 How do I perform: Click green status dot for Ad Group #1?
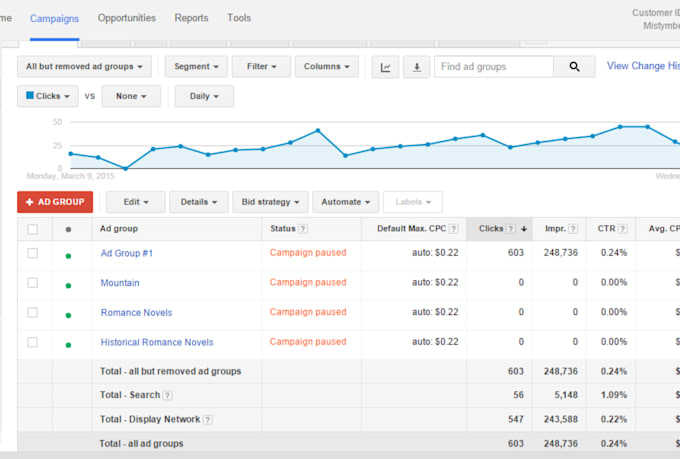(68, 256)
